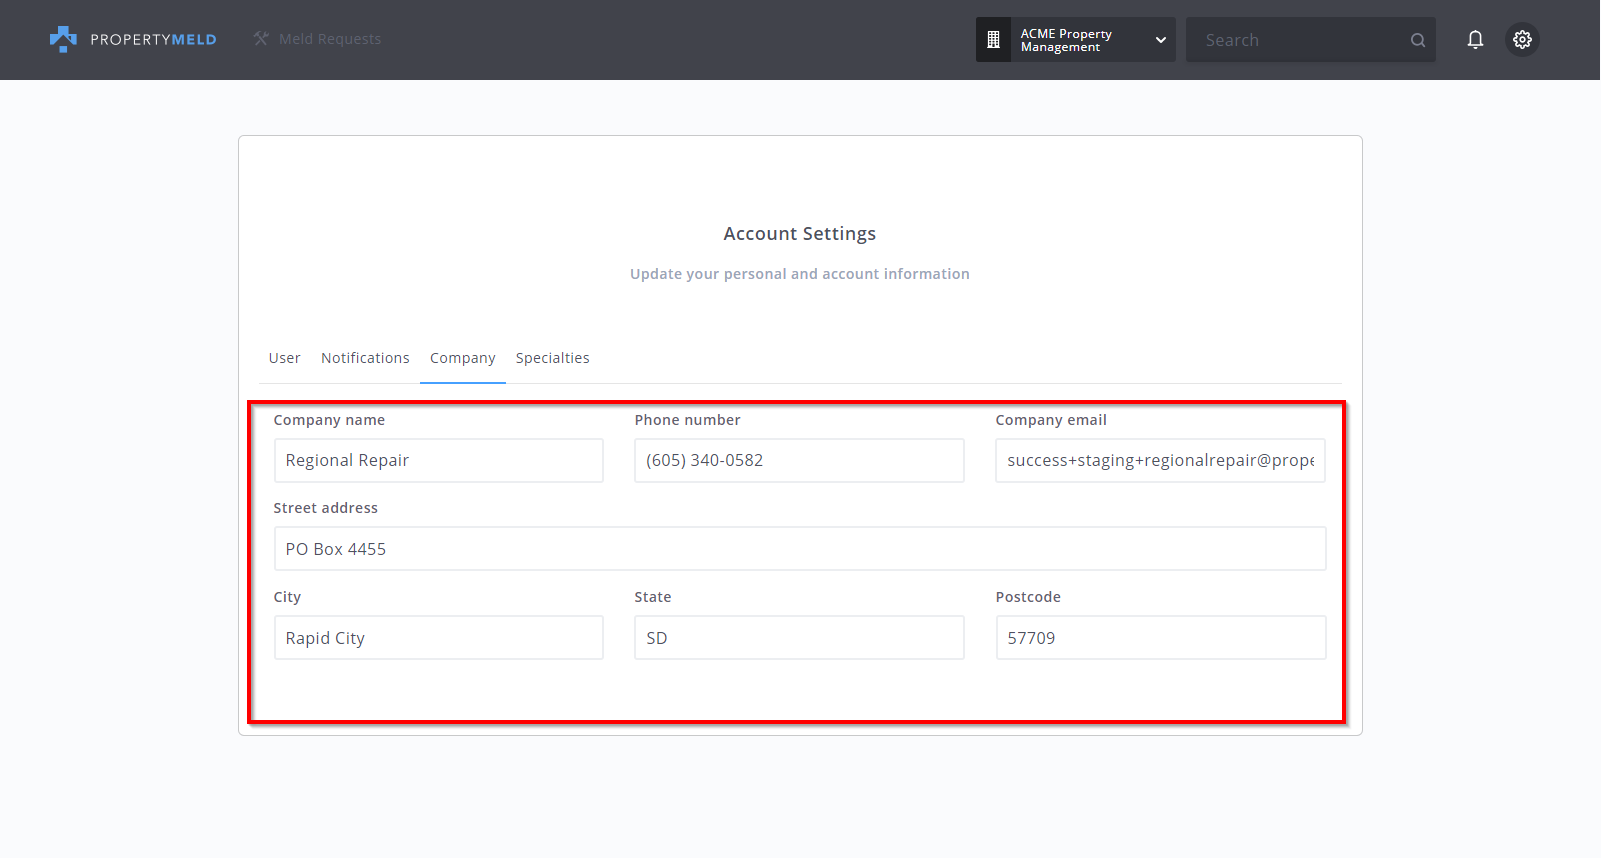Click the City label
Screen dimensions: 1601x858
point(287,597)
